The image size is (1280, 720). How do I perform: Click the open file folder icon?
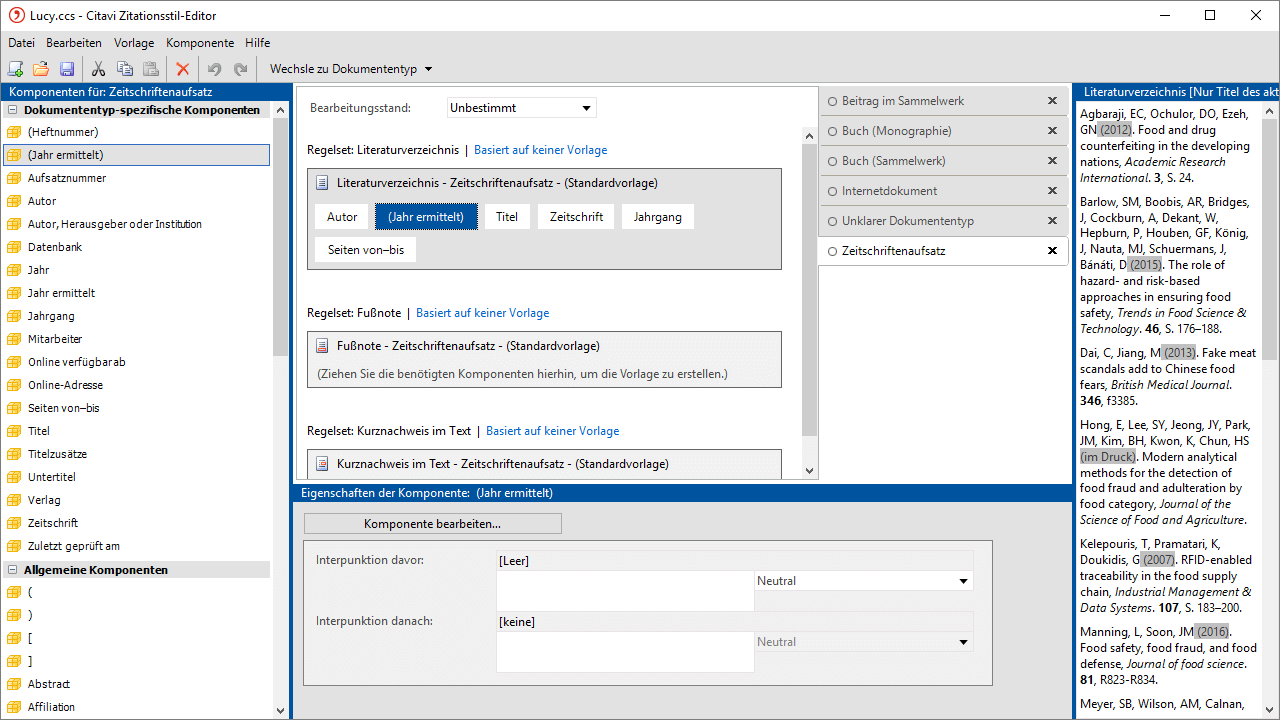41,69
